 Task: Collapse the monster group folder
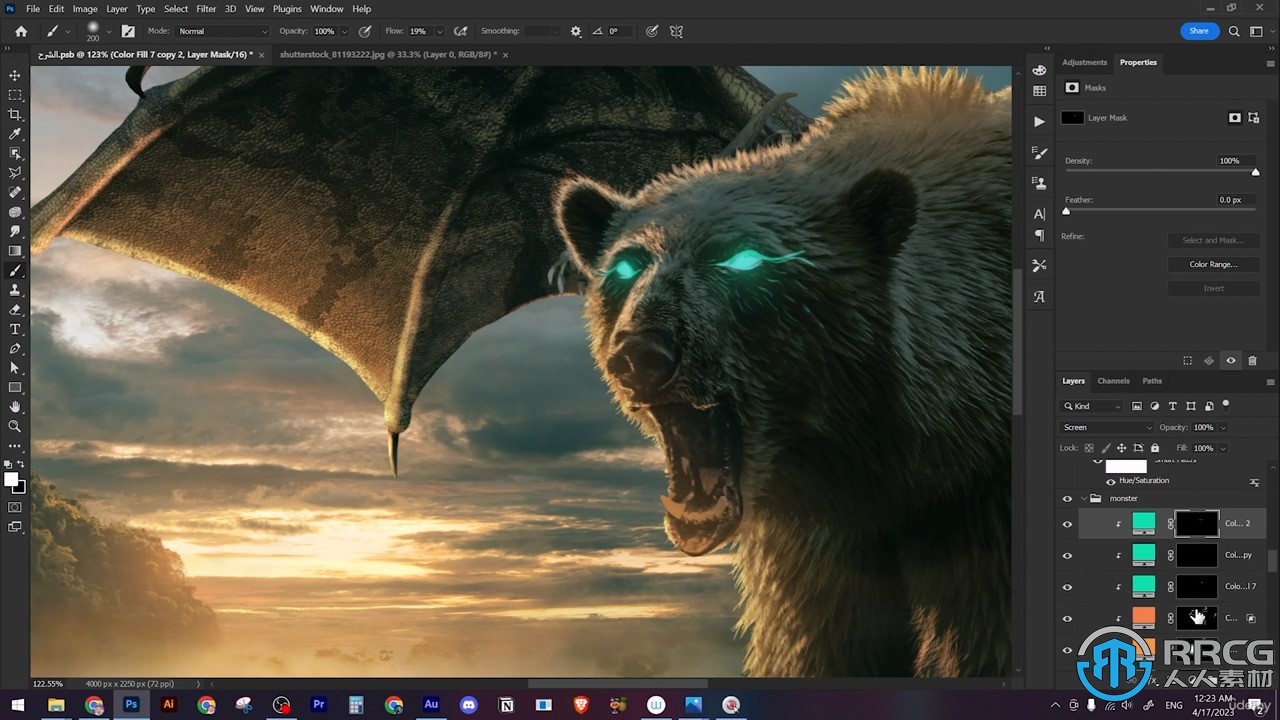[x=1083, y=498]
